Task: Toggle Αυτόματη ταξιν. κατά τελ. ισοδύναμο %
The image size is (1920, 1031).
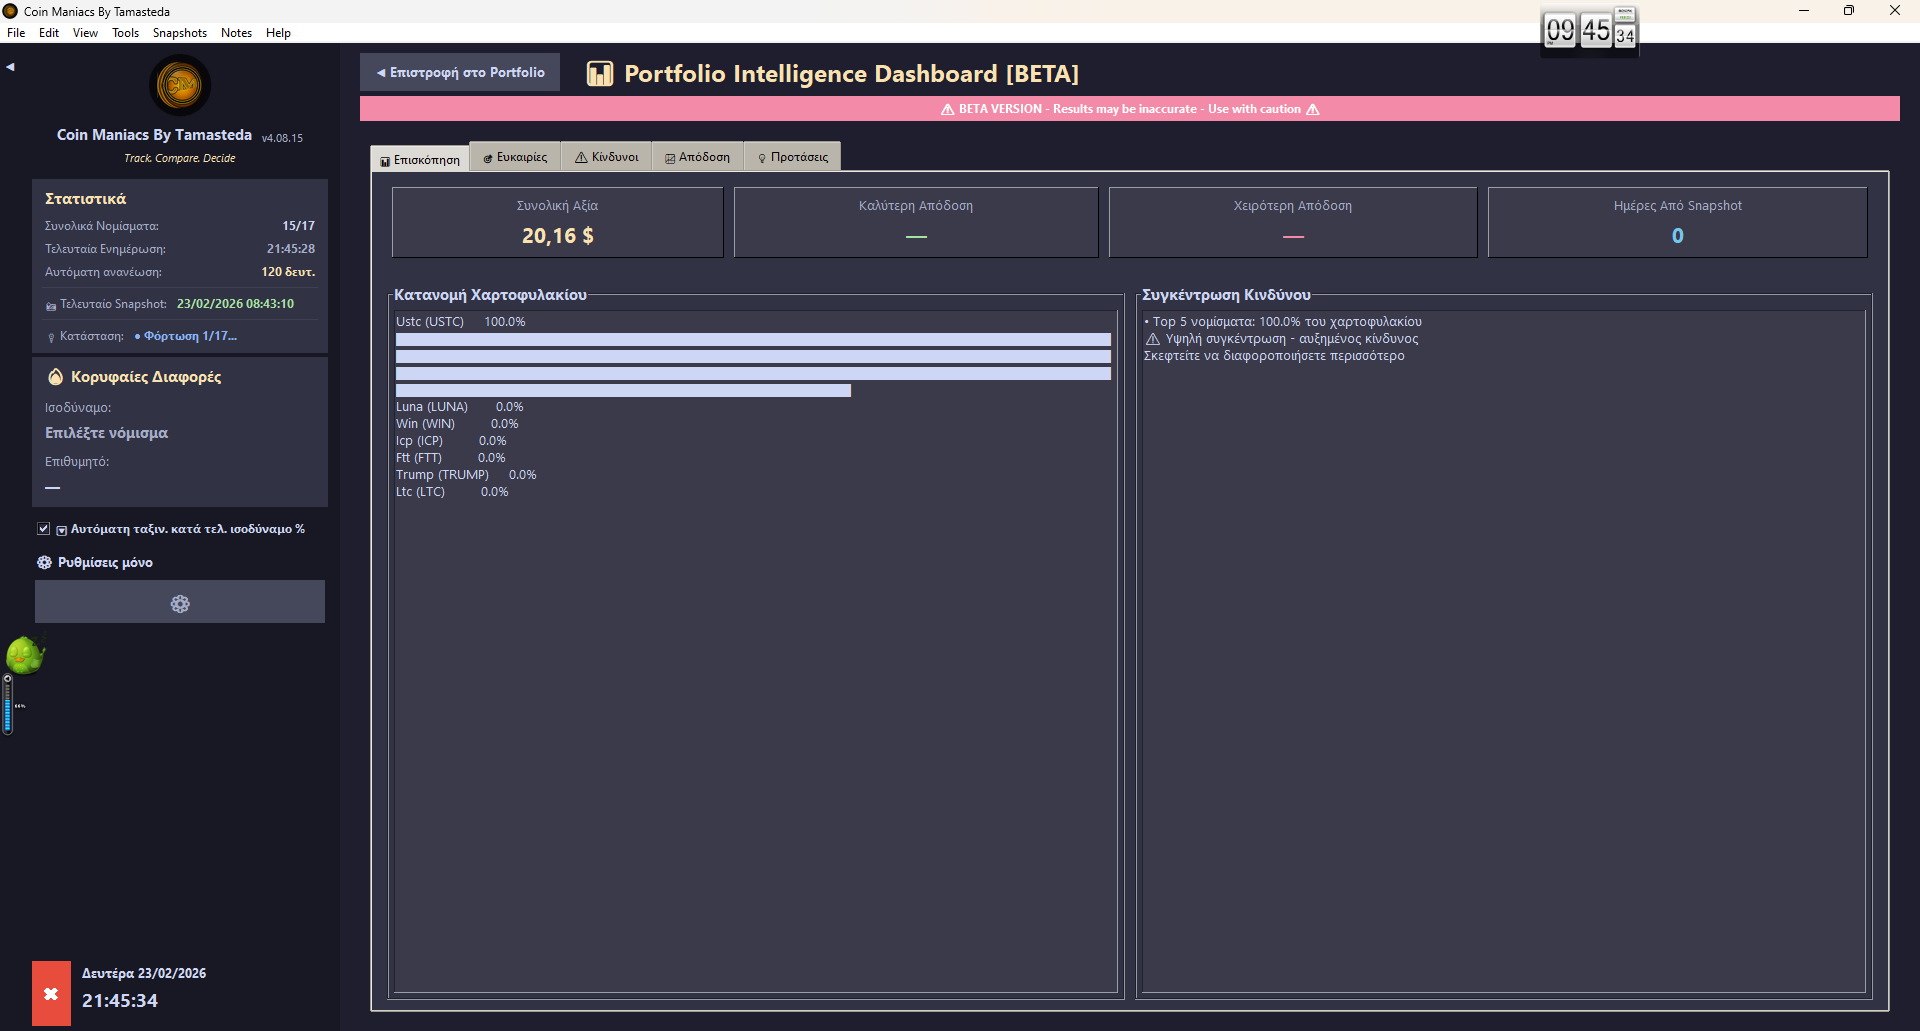Action: click(x=44, y=528)
